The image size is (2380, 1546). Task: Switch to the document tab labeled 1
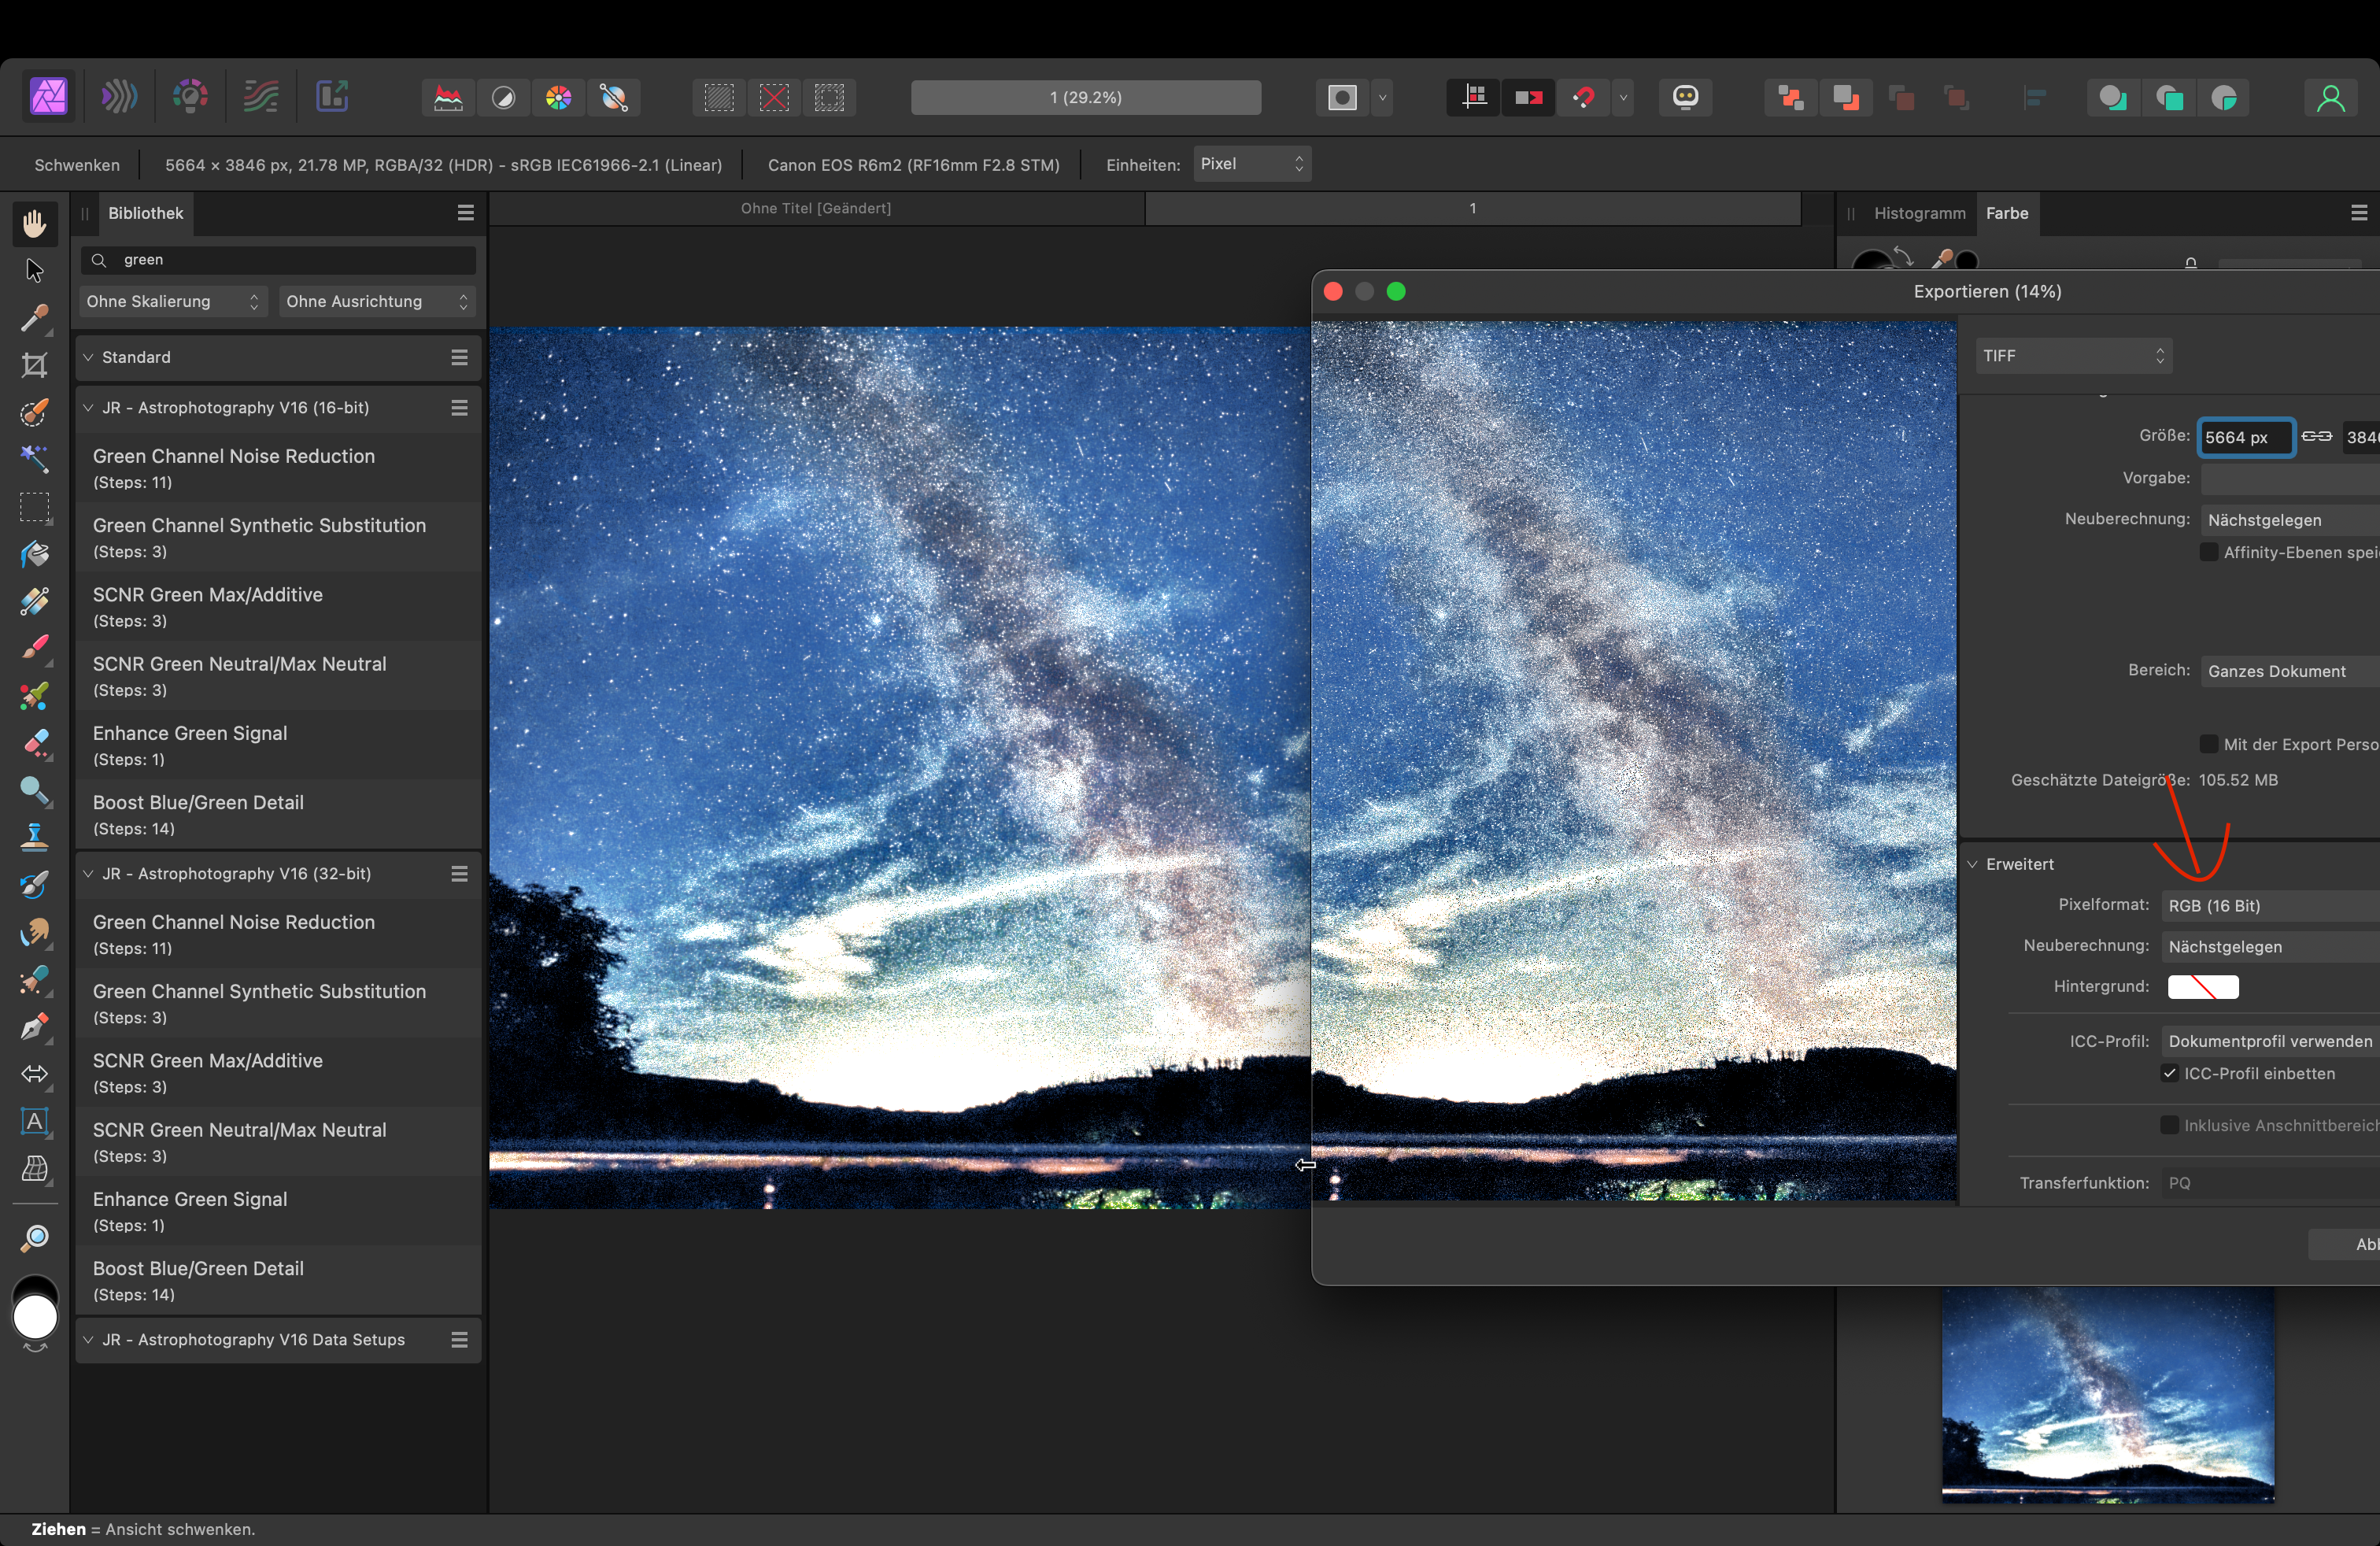tap(1472, 208)
